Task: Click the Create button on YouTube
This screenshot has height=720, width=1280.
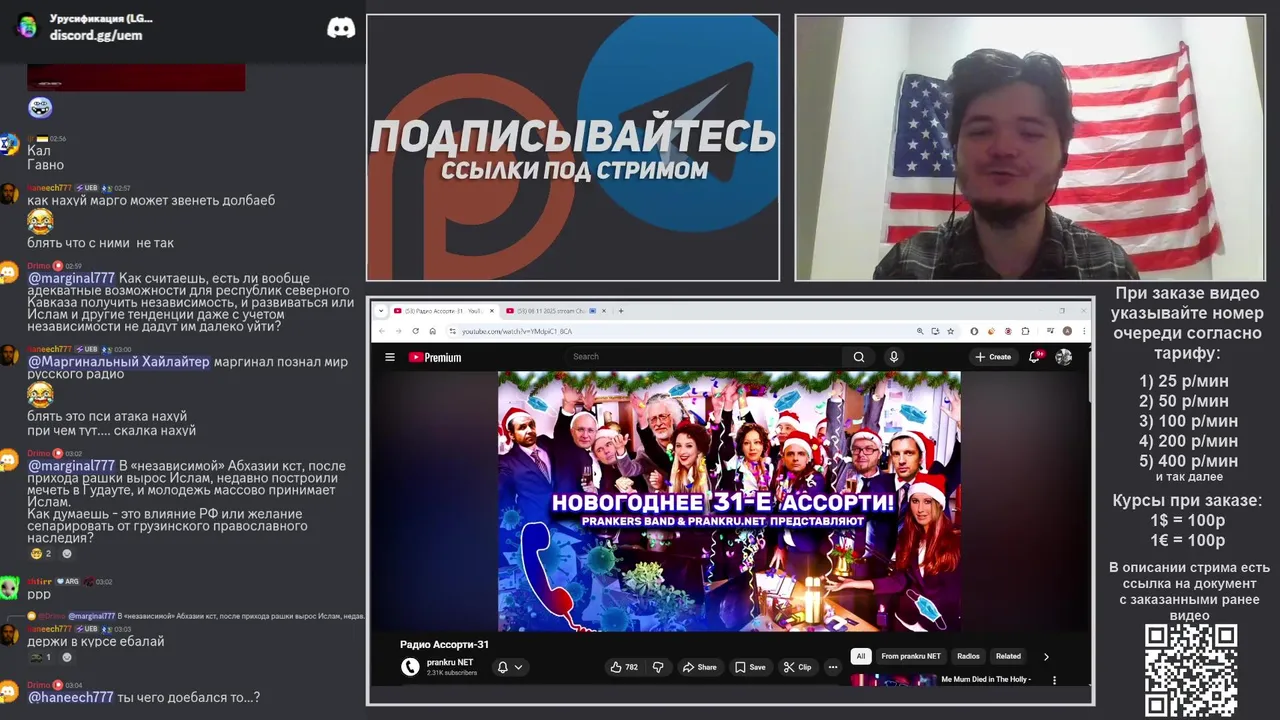Action: pos(994,357)
